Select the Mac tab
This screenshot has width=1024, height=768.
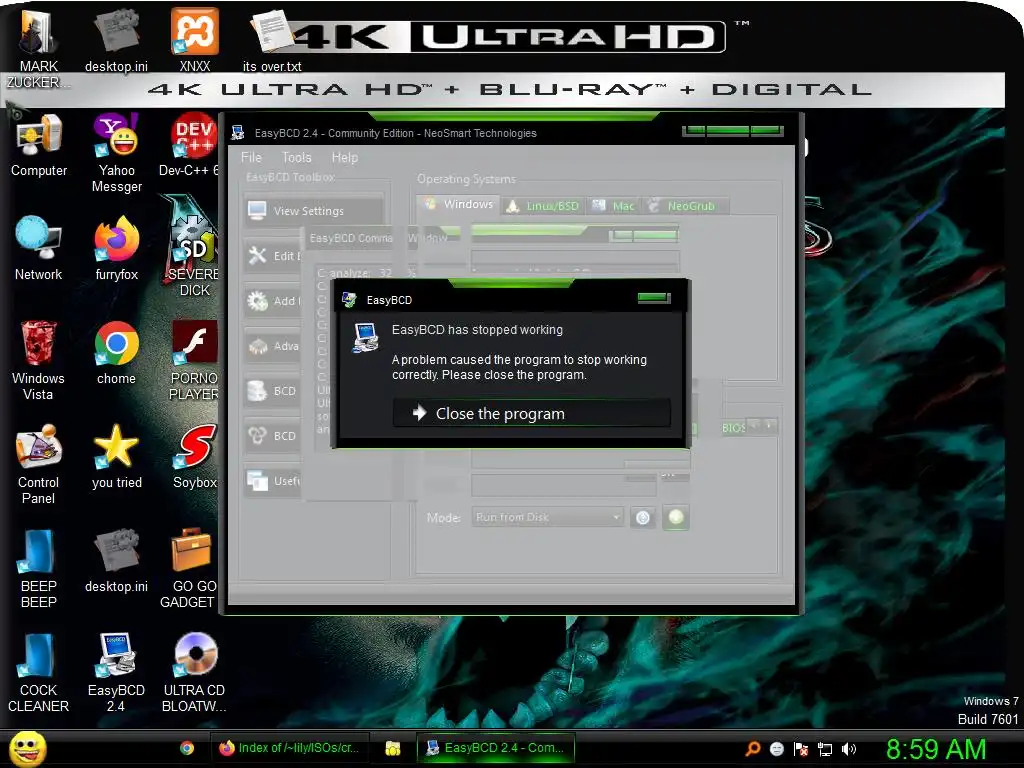[613, 206]
